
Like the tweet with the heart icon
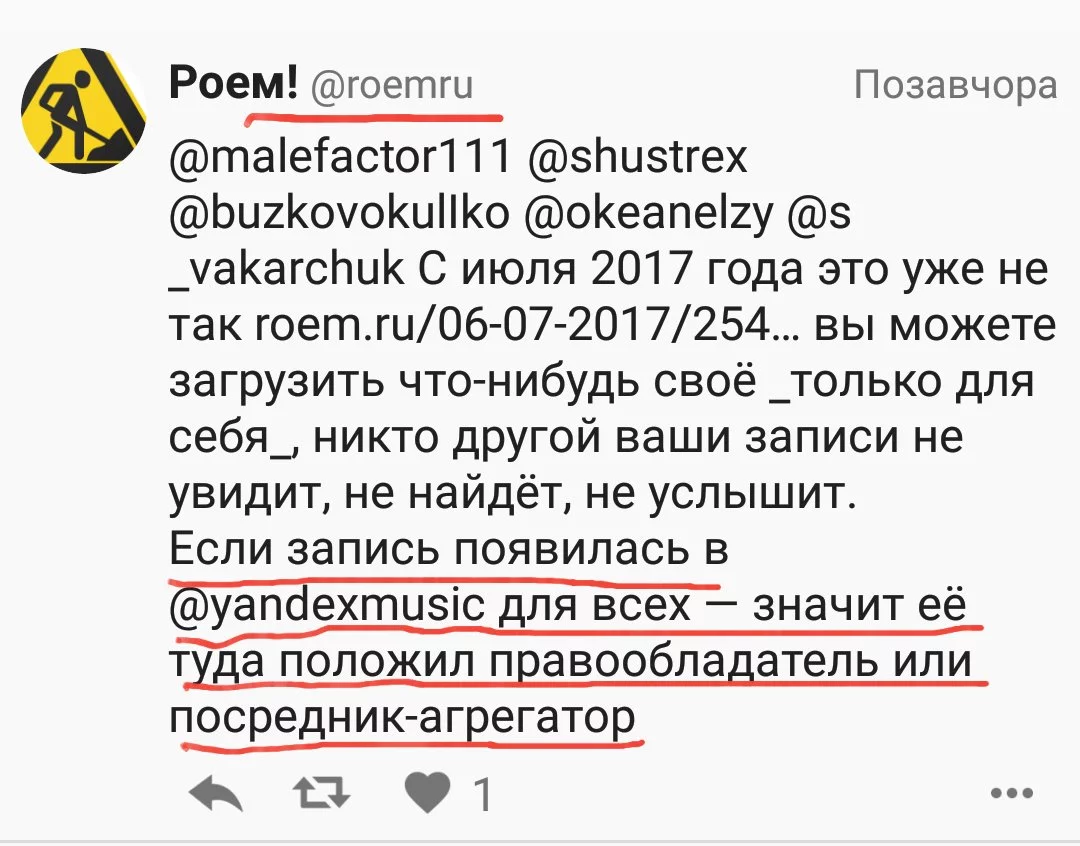(x=427, y=796)
